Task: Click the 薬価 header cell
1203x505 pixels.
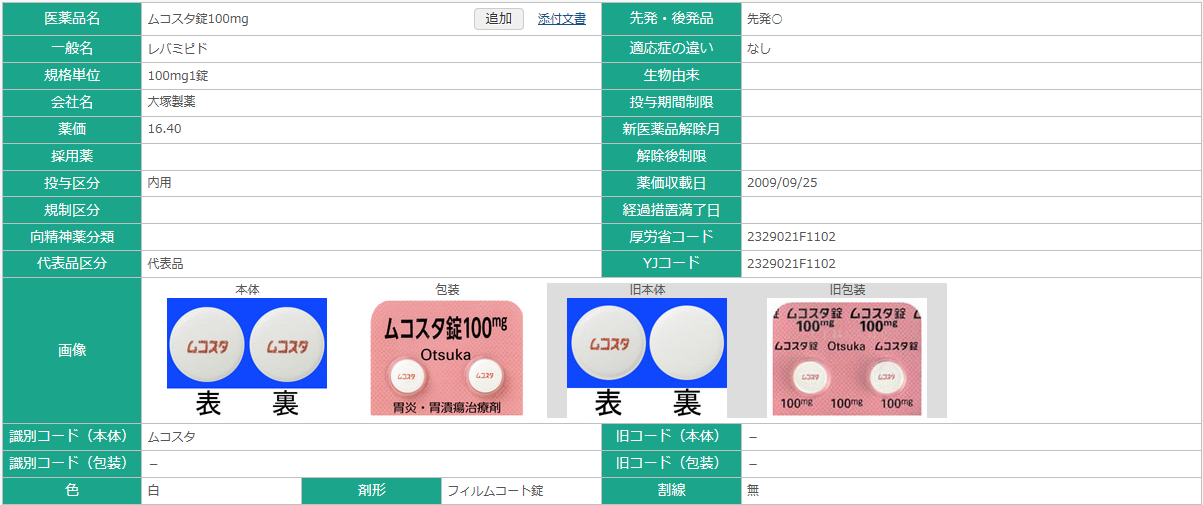Action: (72, 129)
